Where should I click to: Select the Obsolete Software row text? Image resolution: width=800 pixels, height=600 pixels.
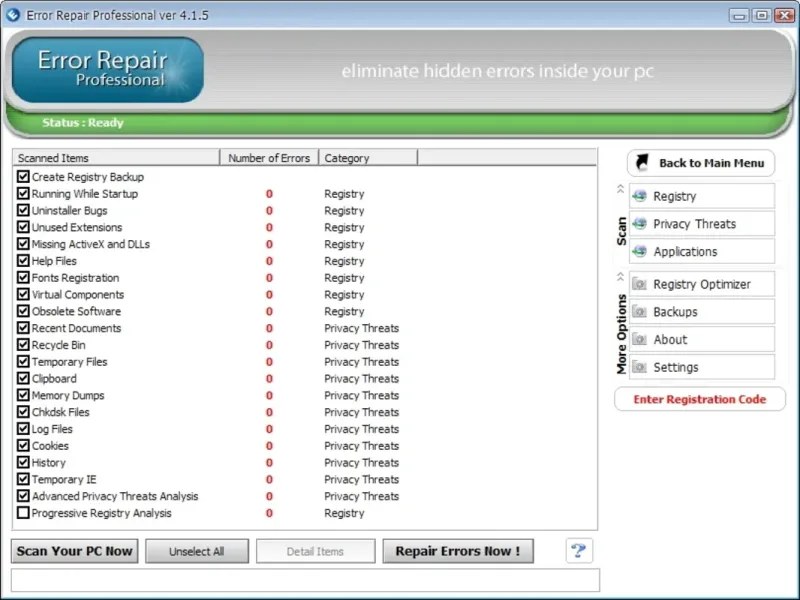click(x=77, y=311)
